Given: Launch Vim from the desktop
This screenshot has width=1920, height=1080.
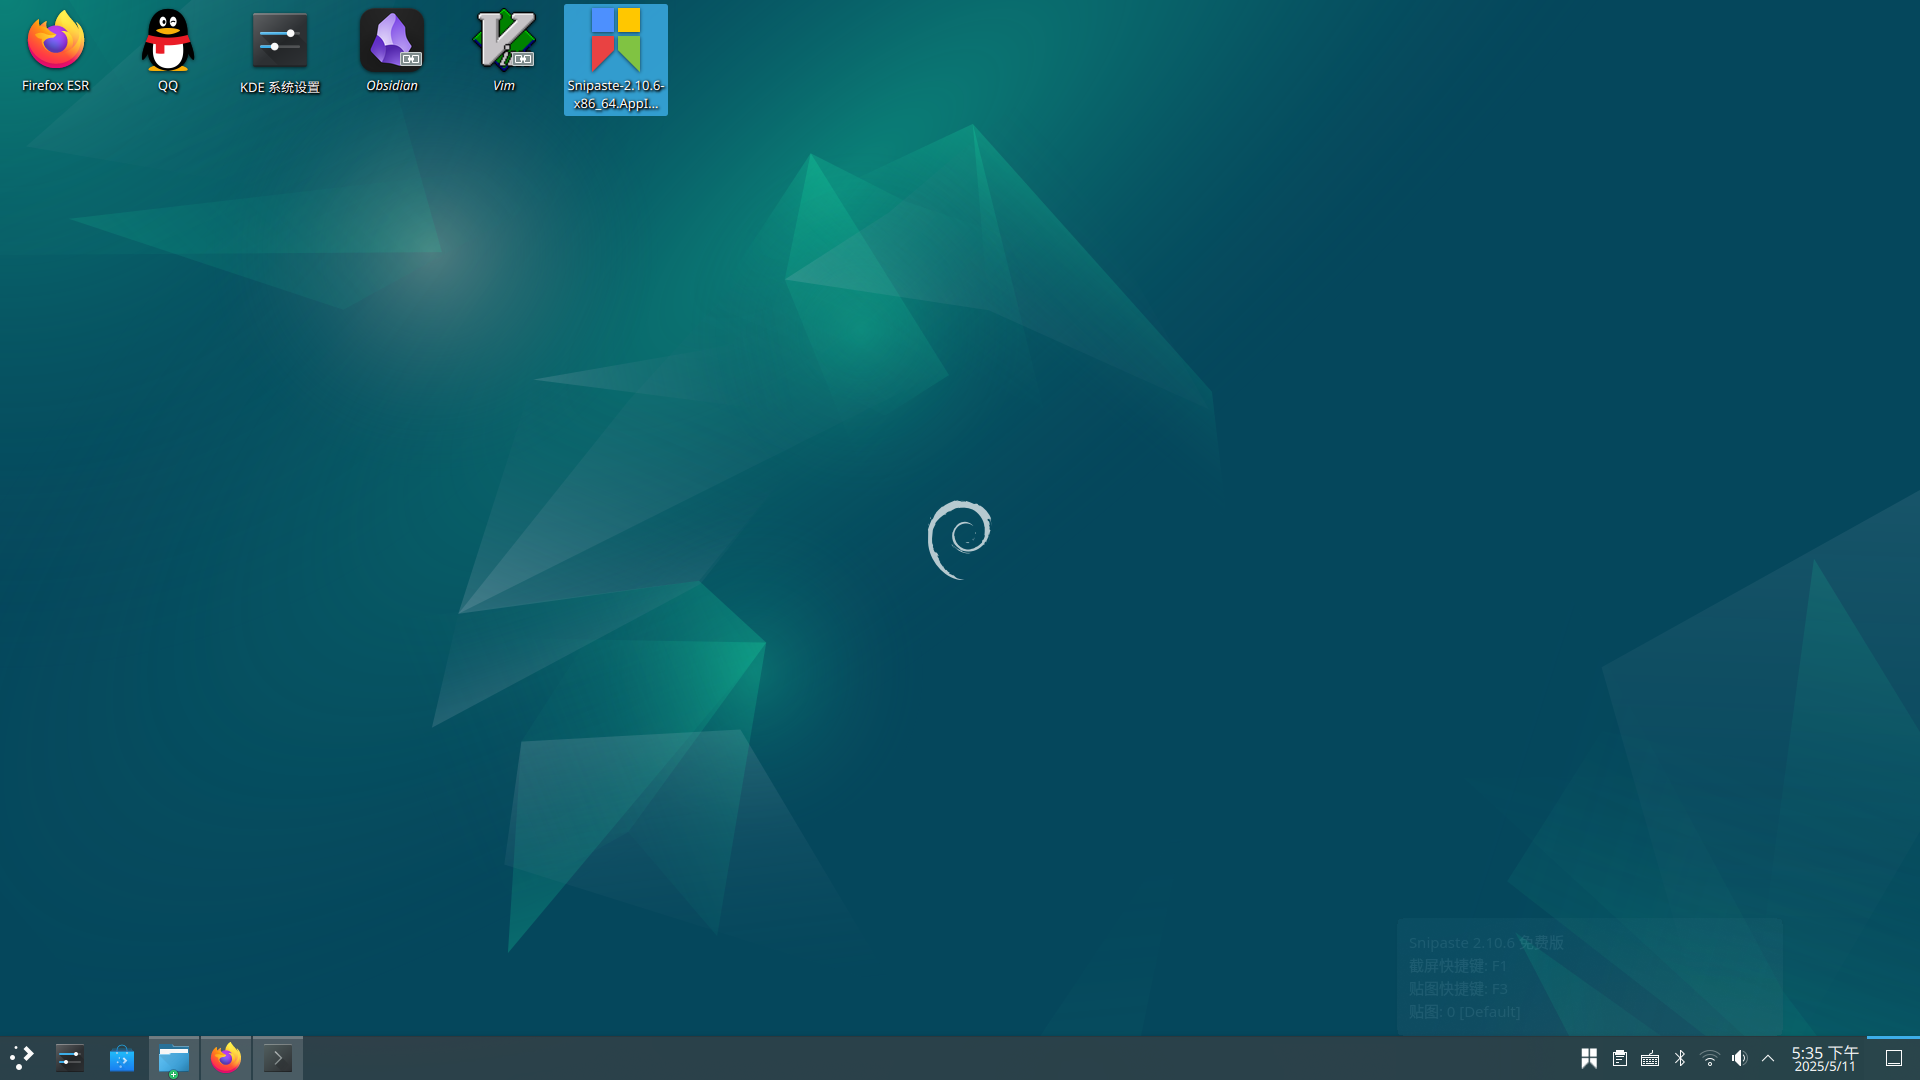Looking at the screenshot, I should click(x=503, y=40).
